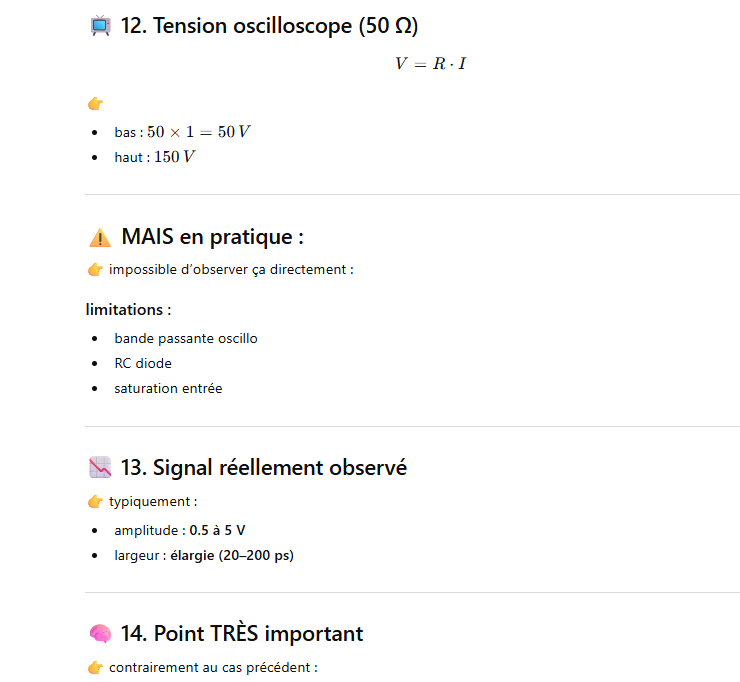Click the V = R · I formula
The width and height of the screenshot is (740, 682).
pyautogui.click(x=430, y=64)
